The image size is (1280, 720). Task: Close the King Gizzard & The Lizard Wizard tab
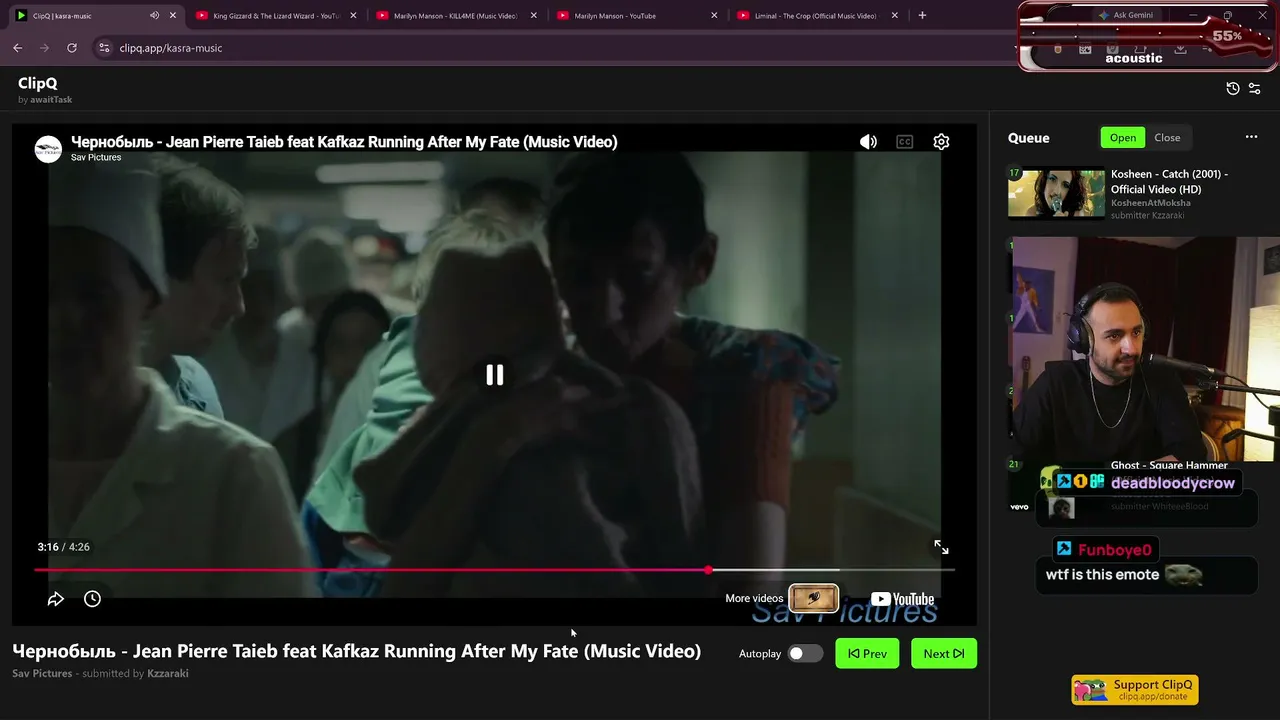[354, 15]
